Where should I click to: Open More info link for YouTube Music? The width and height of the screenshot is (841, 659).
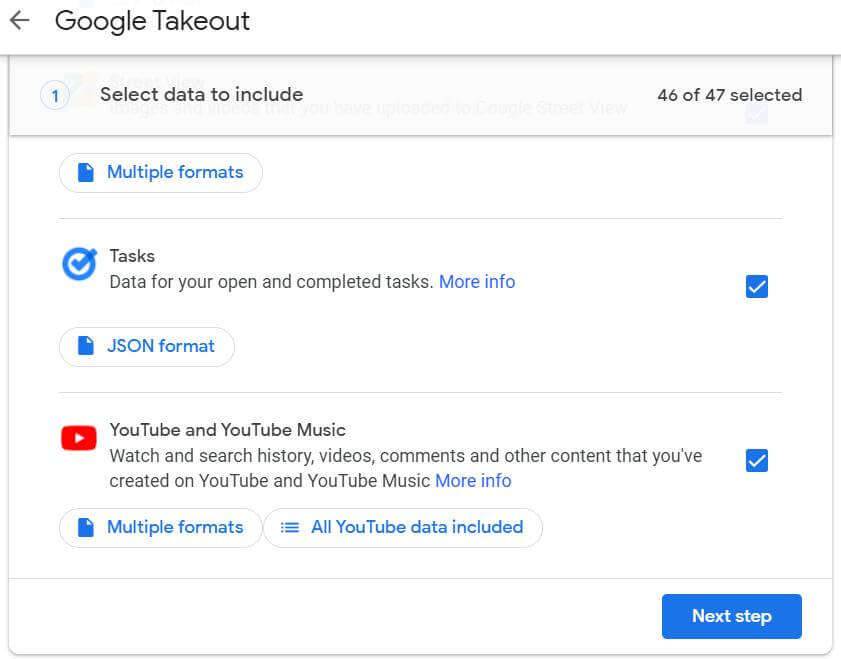pos(473,480)
